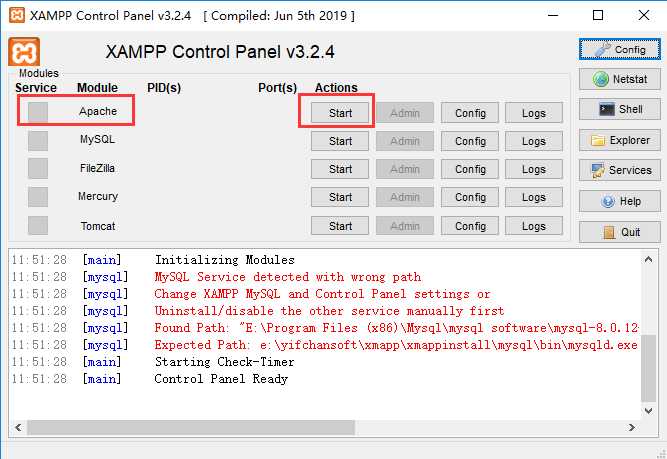Image resolution: width=667 pixels, height=459 pixels.
Task: Toggle the Apache service checkbox
Action: tap(38, 112)
